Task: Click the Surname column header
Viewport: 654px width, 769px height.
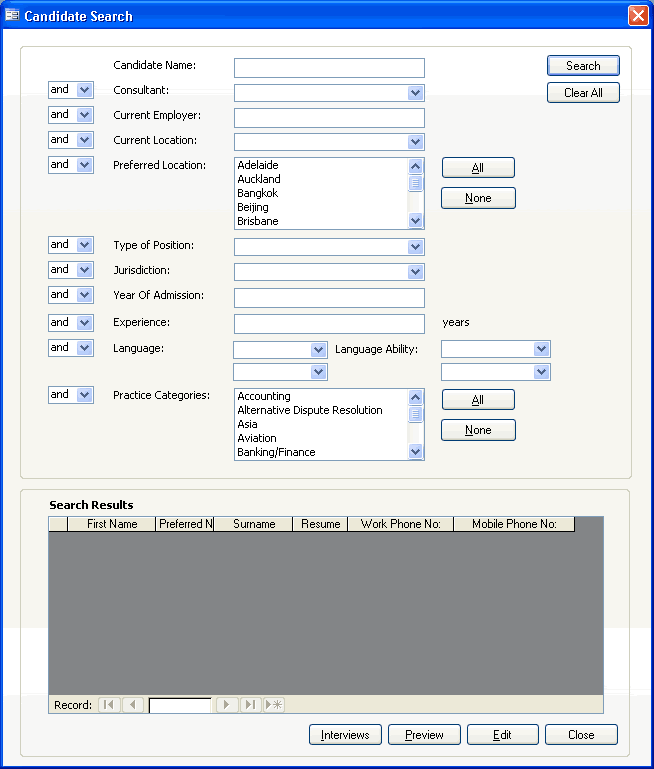Action: coord(253,524)
